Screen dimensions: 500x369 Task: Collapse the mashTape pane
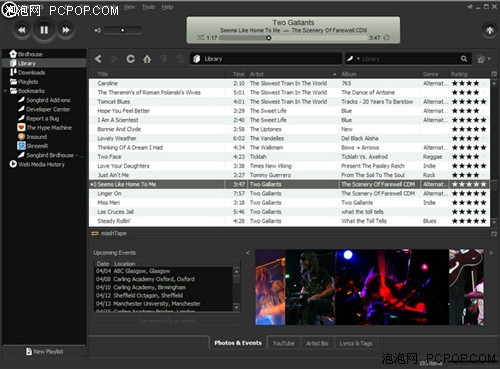(x=494, y=234)
